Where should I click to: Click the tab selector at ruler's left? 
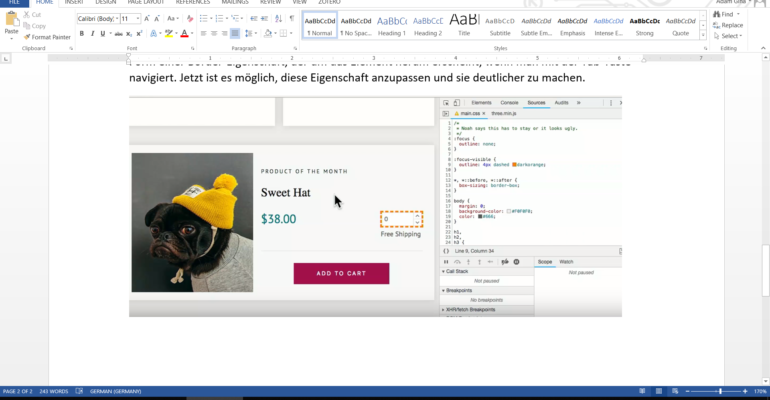pos(5,58)
